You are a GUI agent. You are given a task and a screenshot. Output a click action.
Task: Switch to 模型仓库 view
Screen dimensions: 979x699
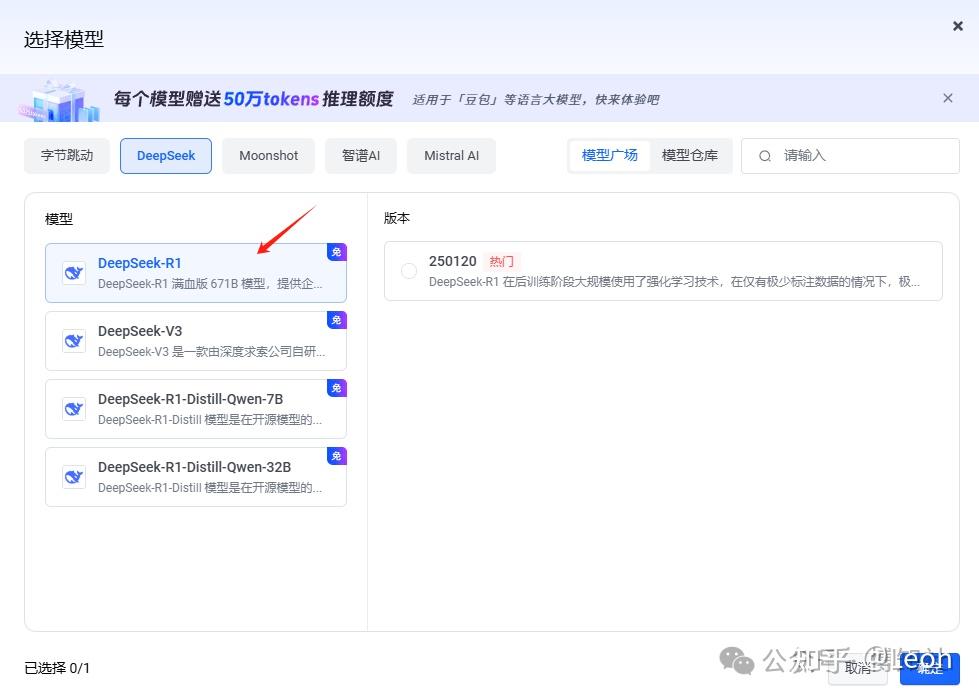coord(690,155)
